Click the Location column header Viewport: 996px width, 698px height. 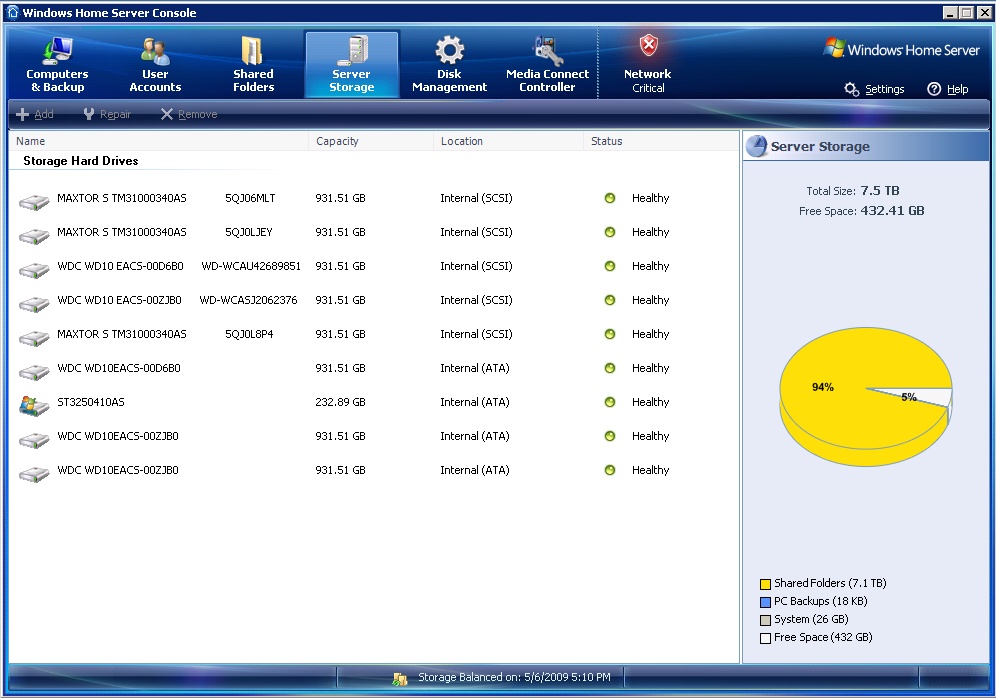pyautogui.click(x=461, y=141)
